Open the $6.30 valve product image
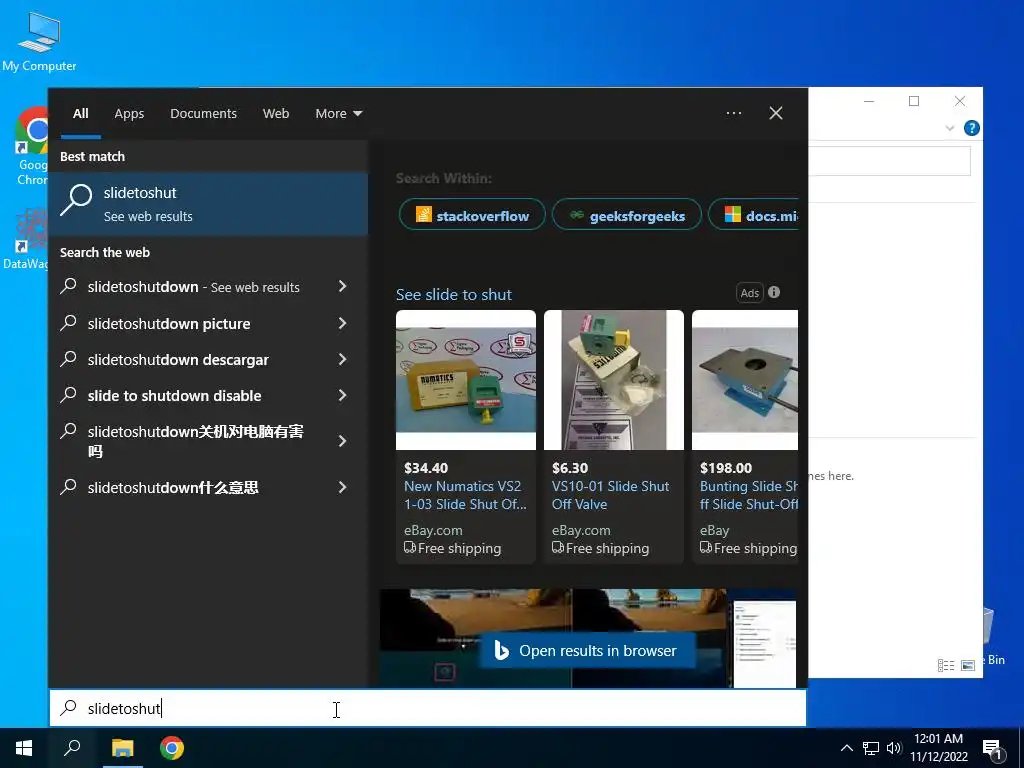 pyautogui.click(x=614, y=380)
